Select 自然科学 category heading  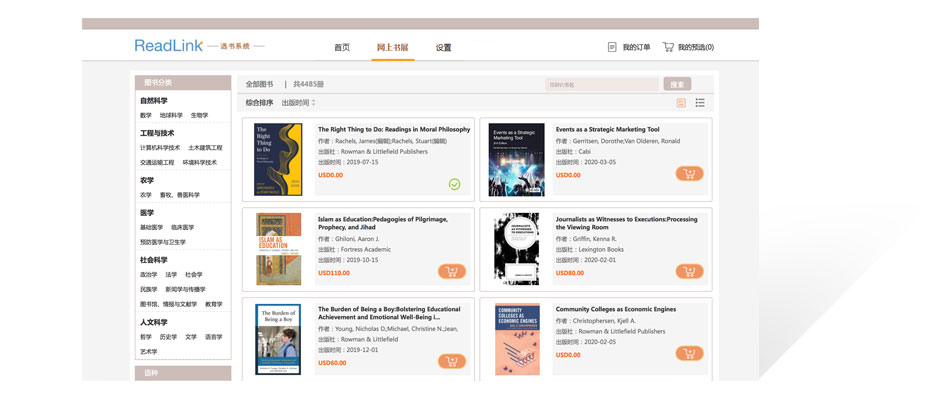click(154, 101)
